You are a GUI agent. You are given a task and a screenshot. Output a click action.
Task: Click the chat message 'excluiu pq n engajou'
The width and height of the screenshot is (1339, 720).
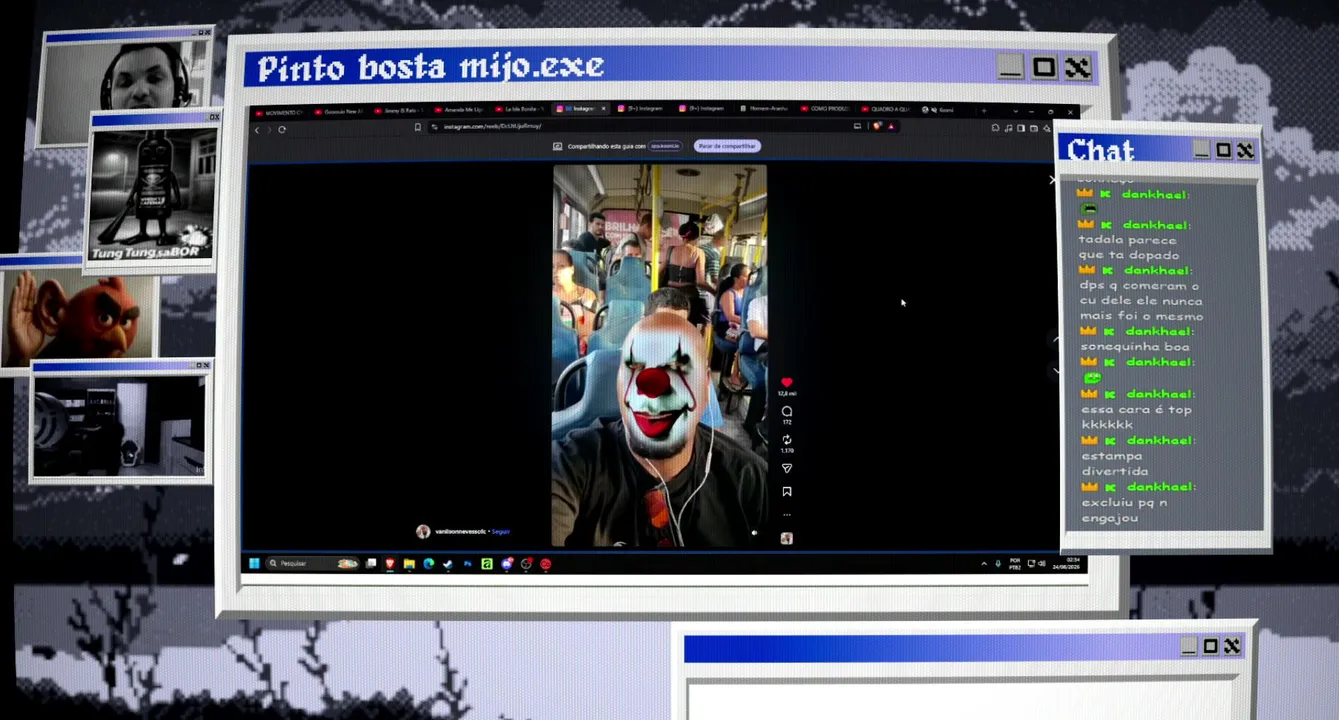[1124, 510]
